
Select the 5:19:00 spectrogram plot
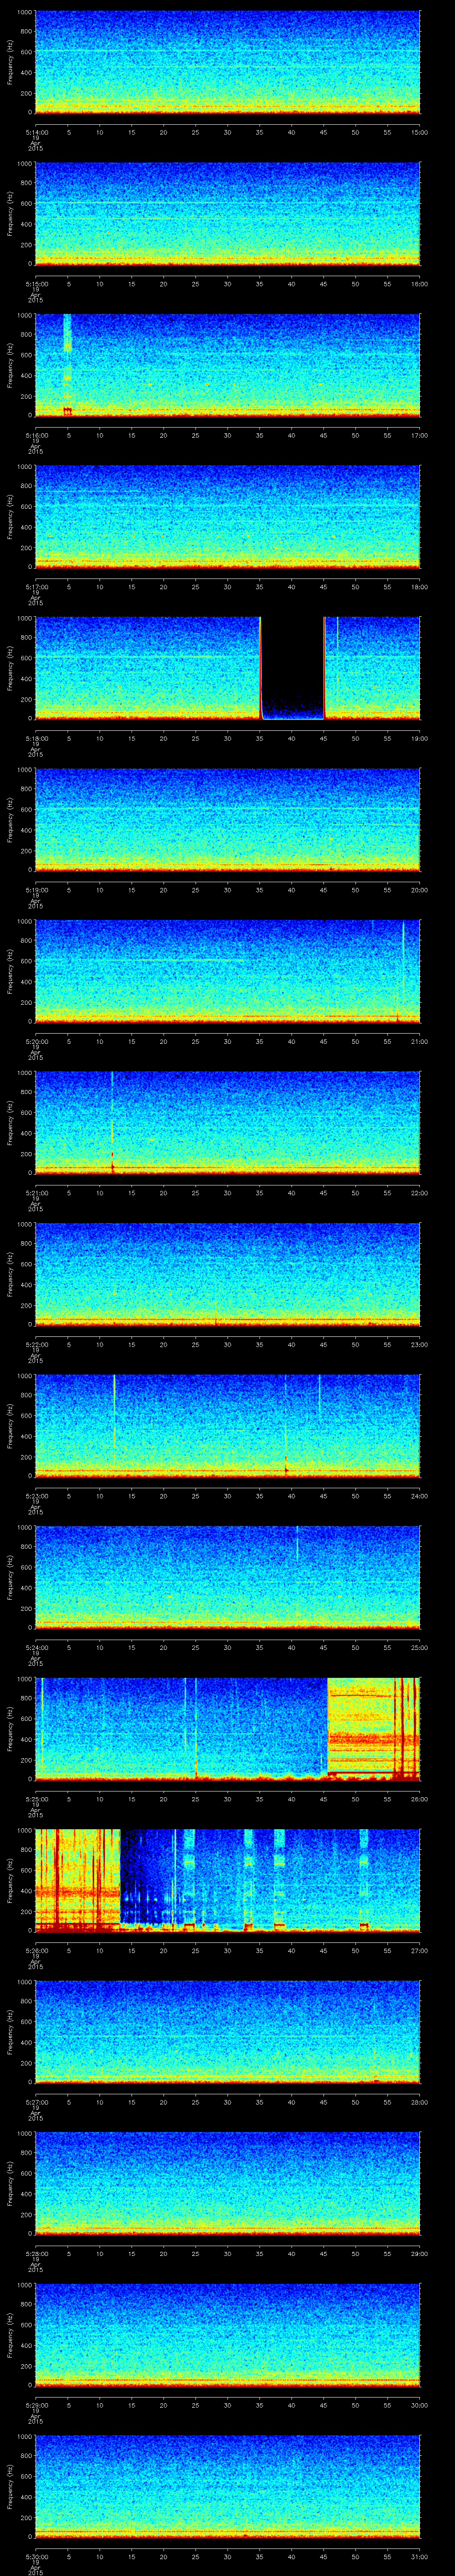pos(227,820)
